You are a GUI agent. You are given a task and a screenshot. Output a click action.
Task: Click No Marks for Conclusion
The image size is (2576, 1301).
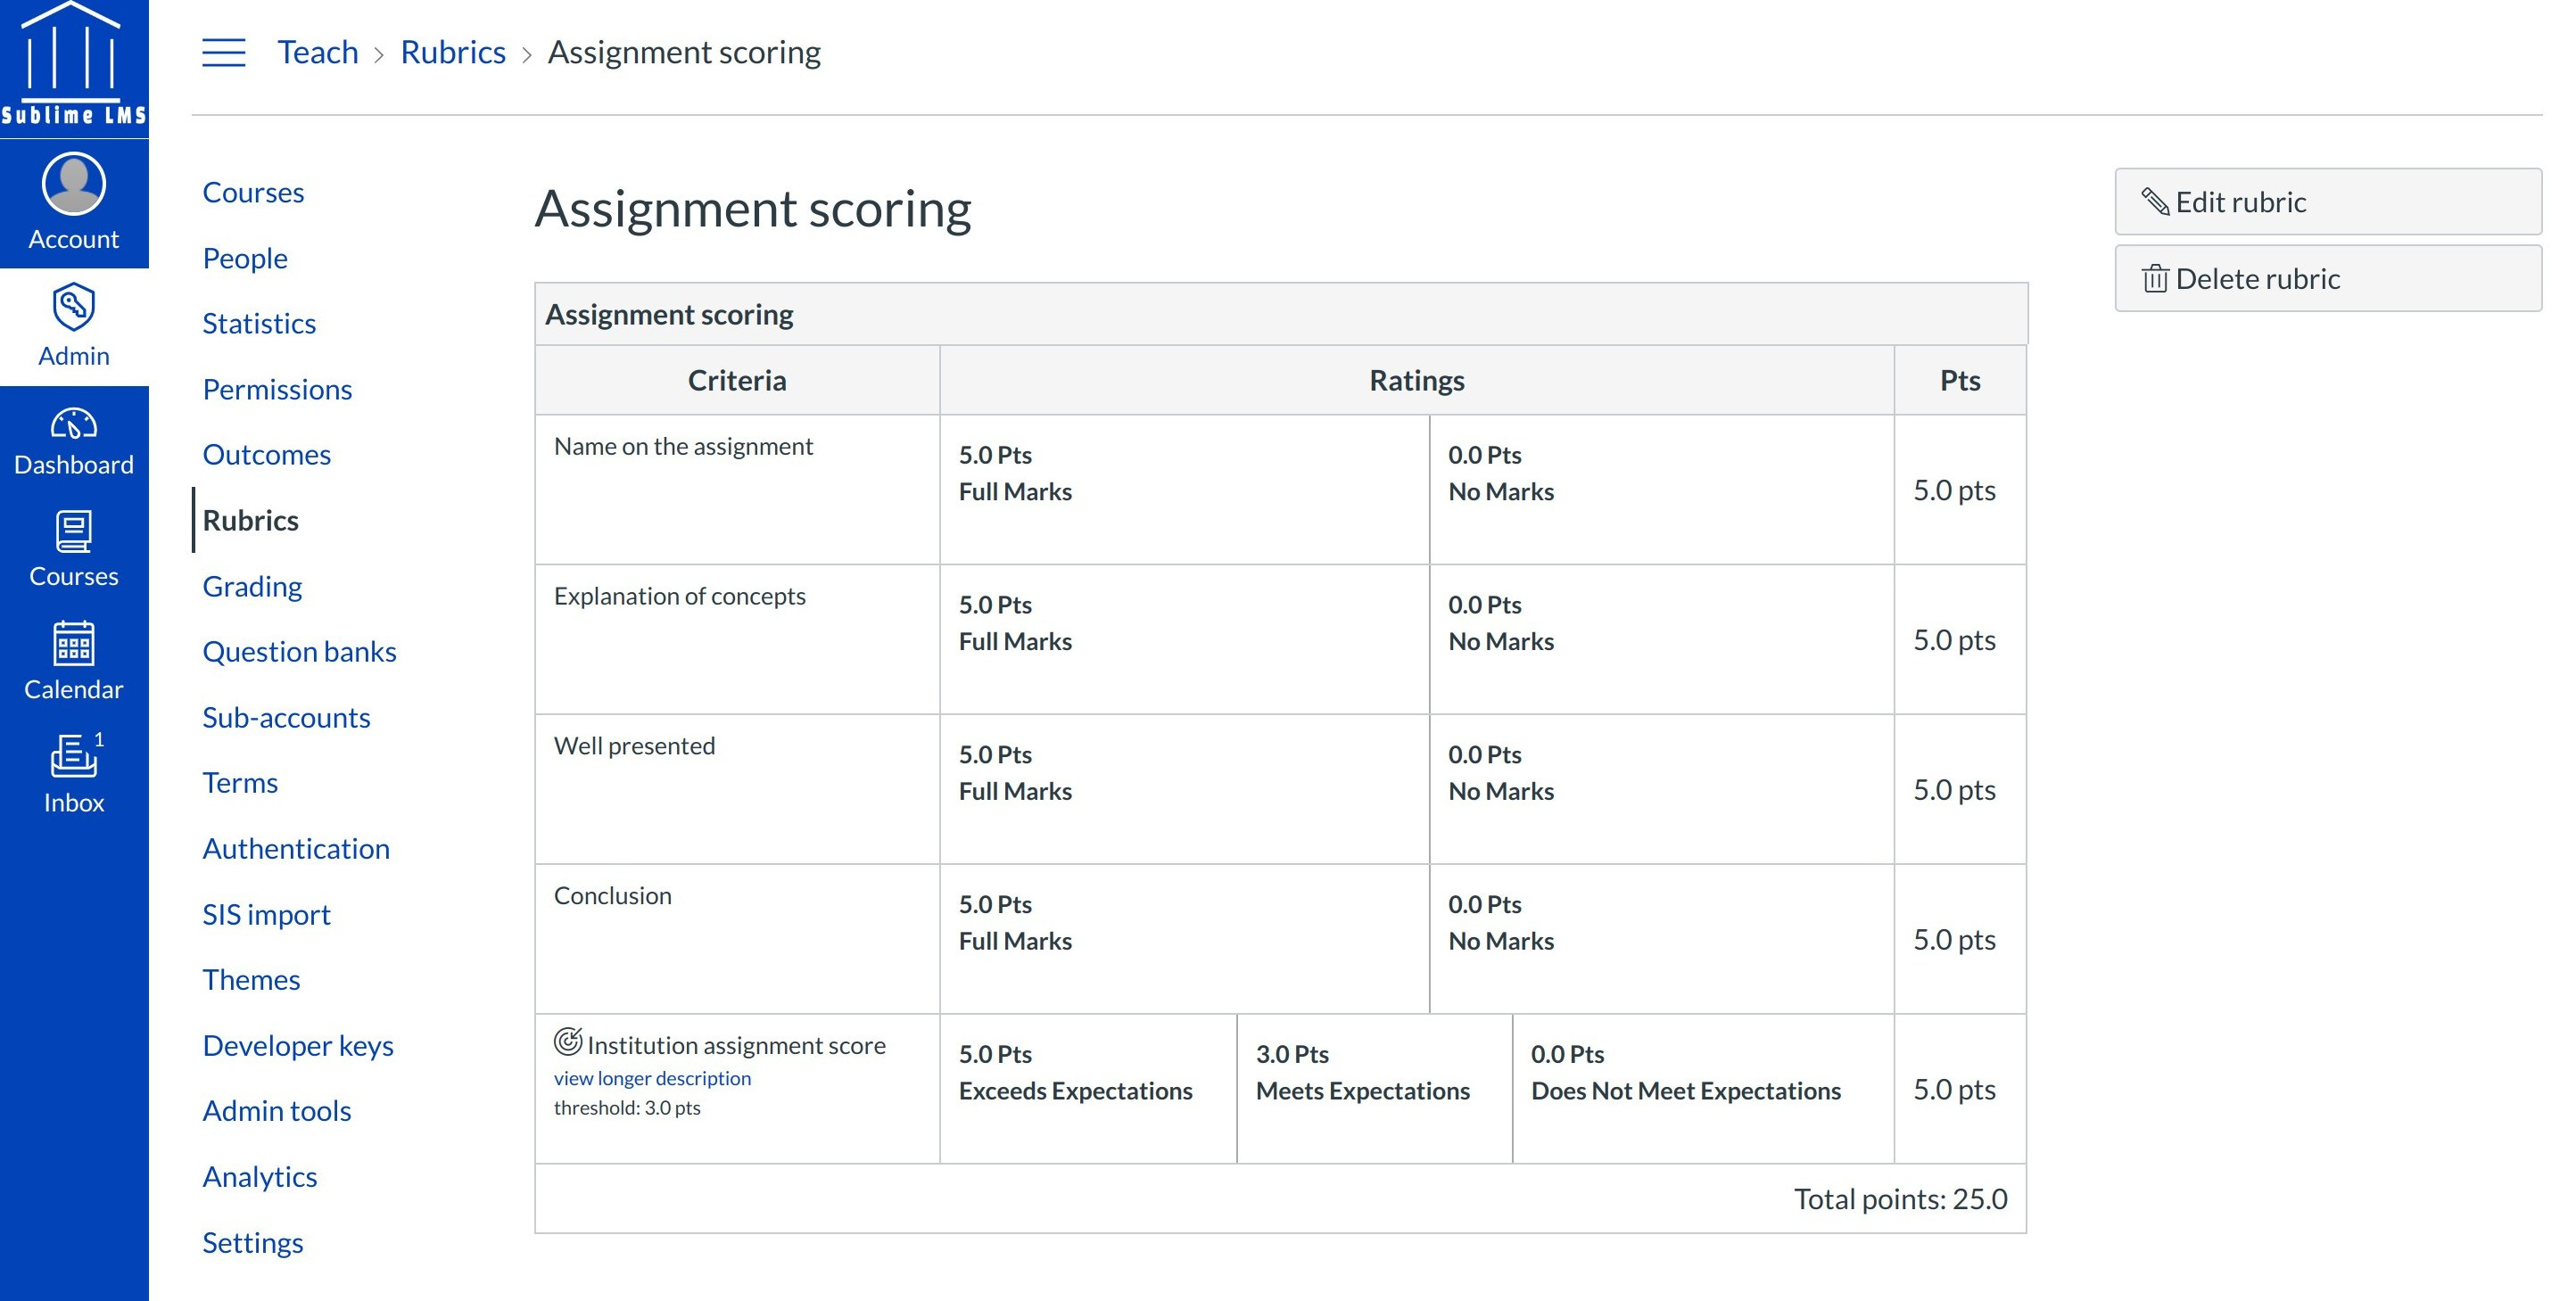click(1501, 941)
